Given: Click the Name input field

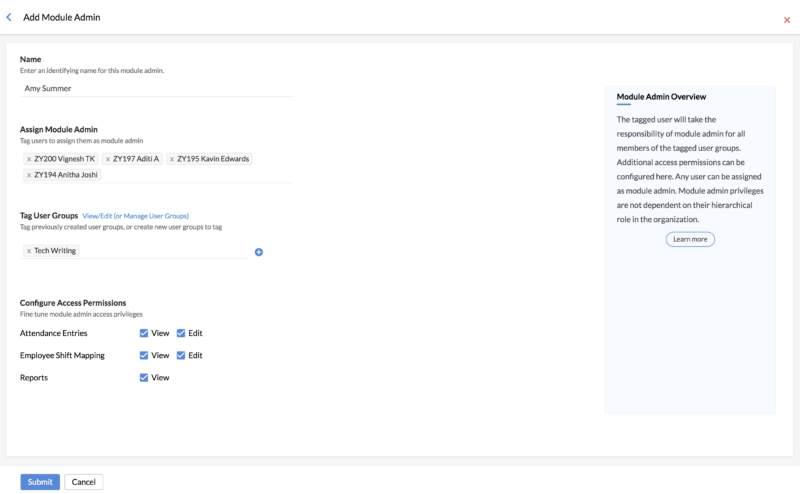Looking at the screenshot, I should point(155,88).
